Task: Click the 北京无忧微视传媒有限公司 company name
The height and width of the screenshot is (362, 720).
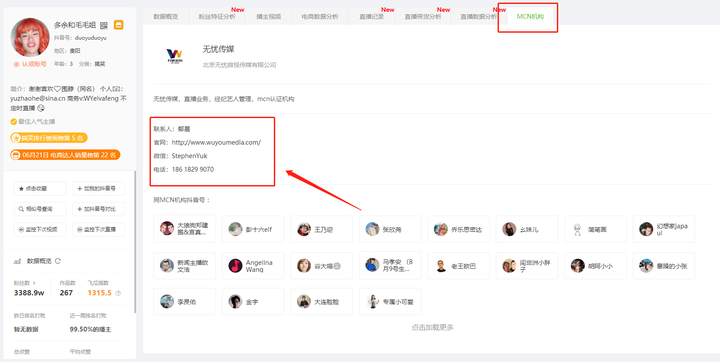Action: (x=240, y=65)
